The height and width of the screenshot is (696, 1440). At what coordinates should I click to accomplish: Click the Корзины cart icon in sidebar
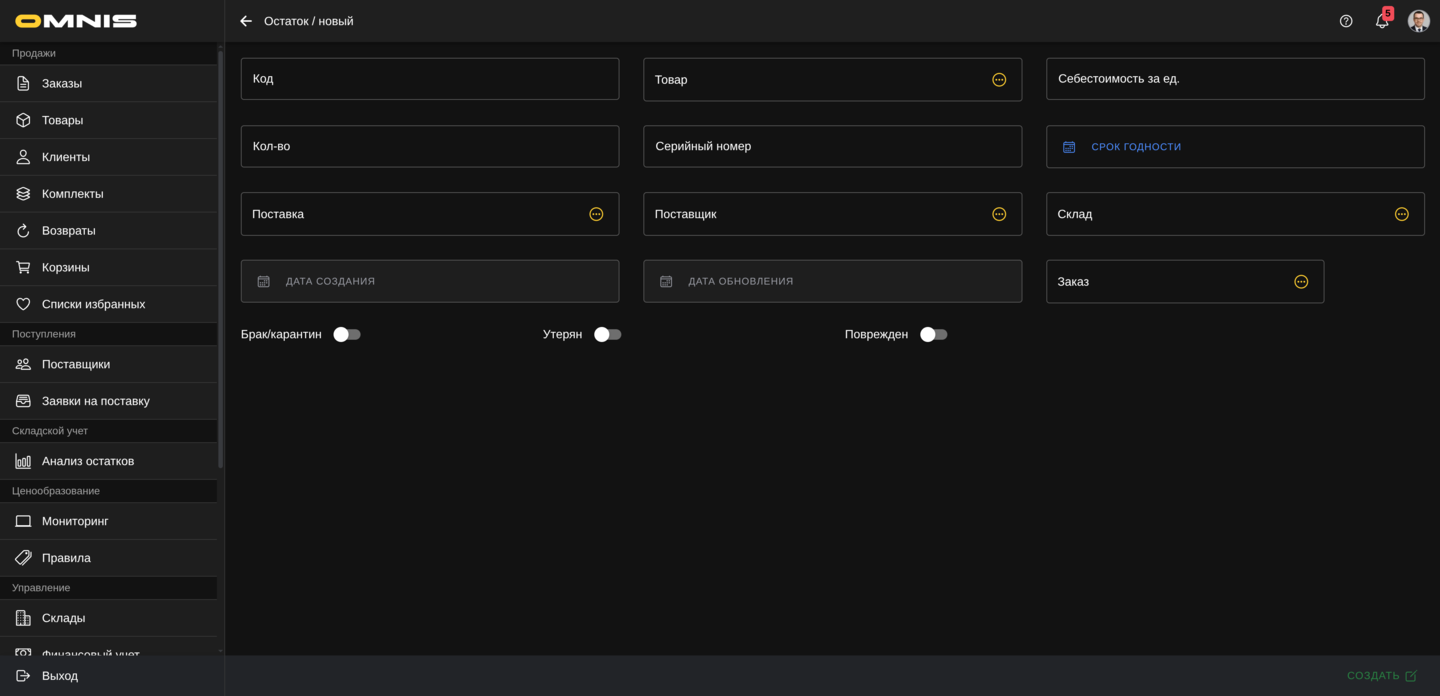23,267
